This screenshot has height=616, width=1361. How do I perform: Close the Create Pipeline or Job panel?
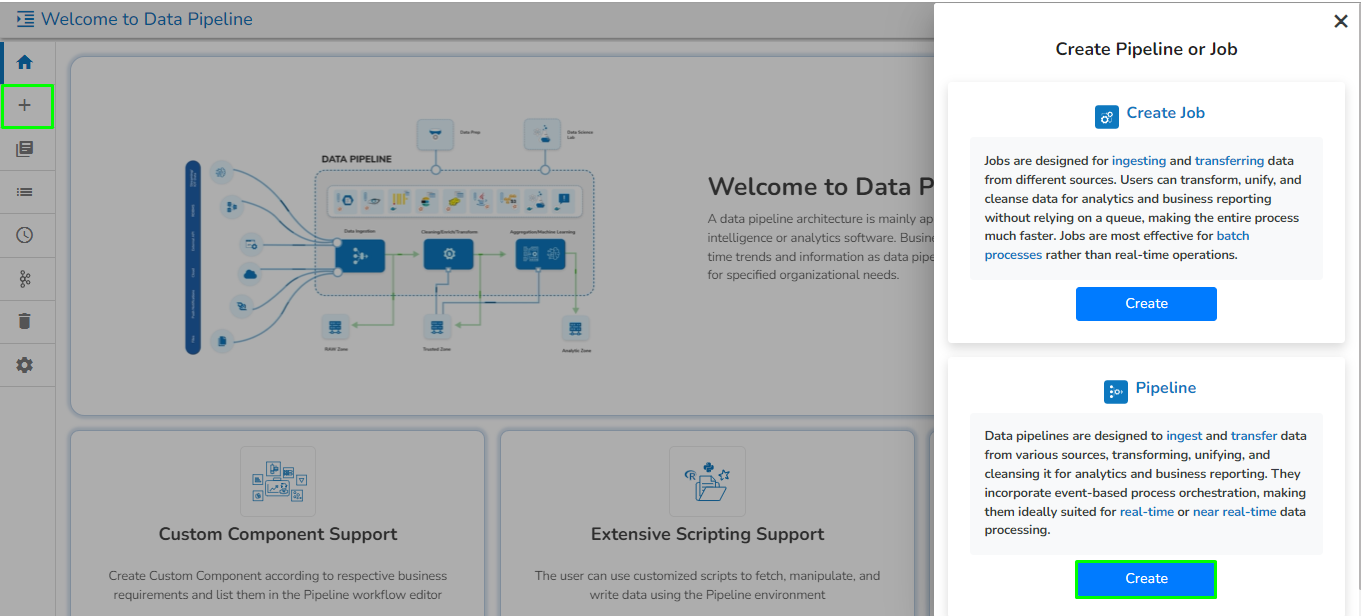click(1341, 21)
